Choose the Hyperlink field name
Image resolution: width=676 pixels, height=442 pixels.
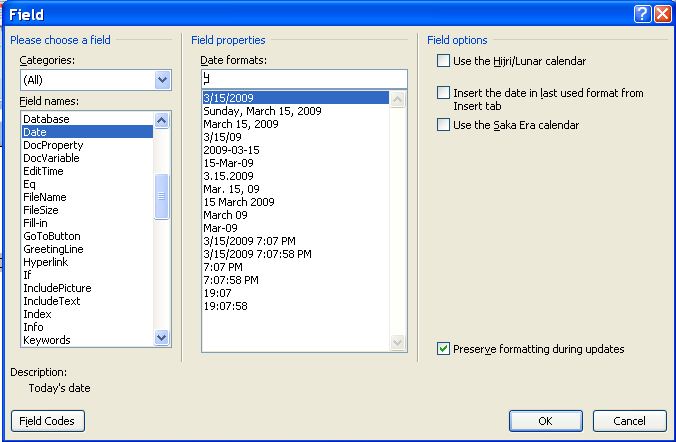(47, 262)
